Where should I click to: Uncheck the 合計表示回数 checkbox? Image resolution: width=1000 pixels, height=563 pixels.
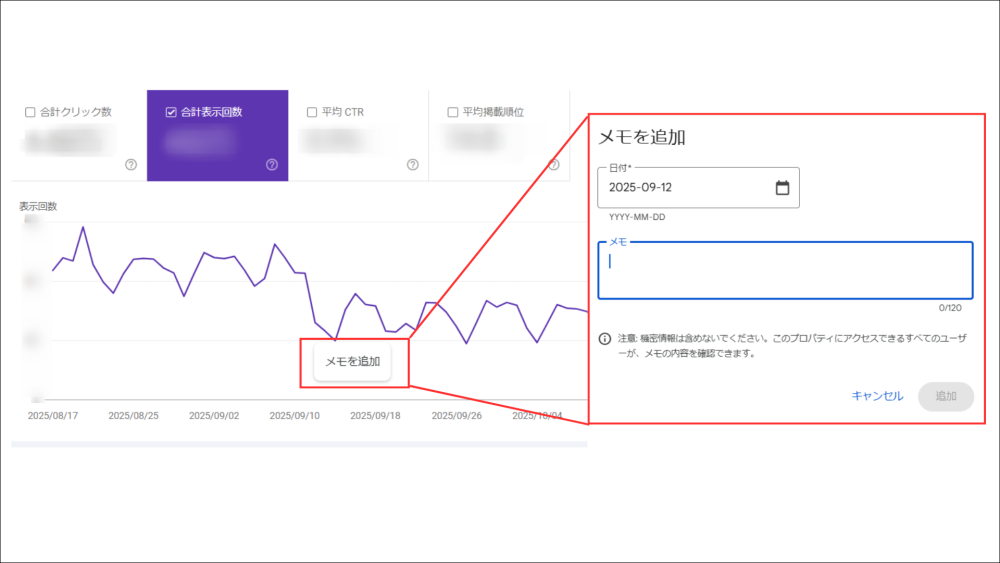click(x=171, y=112)
